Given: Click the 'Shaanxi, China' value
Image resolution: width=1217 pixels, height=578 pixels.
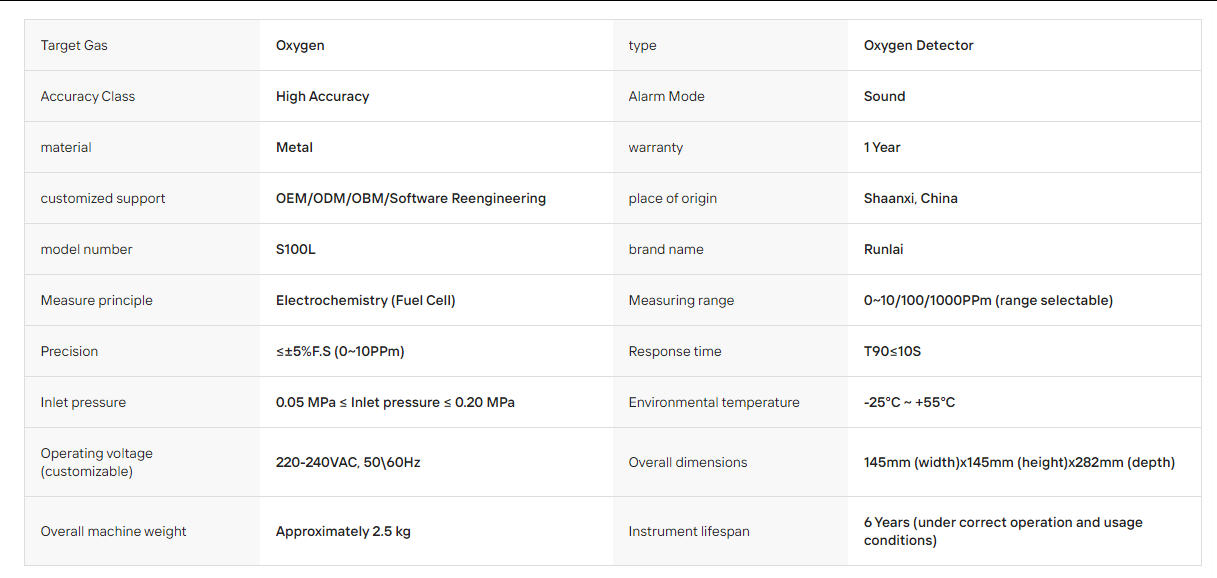Looking at the screenshot, I should (911, 198).
